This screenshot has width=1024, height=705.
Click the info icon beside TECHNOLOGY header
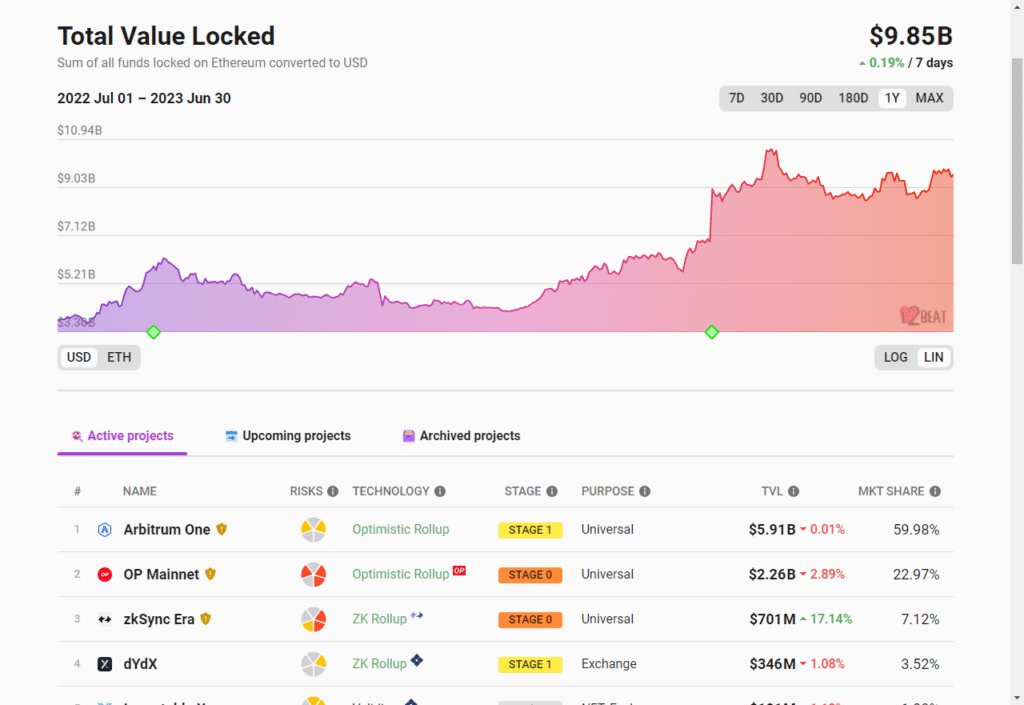click(x=440, y=492)
